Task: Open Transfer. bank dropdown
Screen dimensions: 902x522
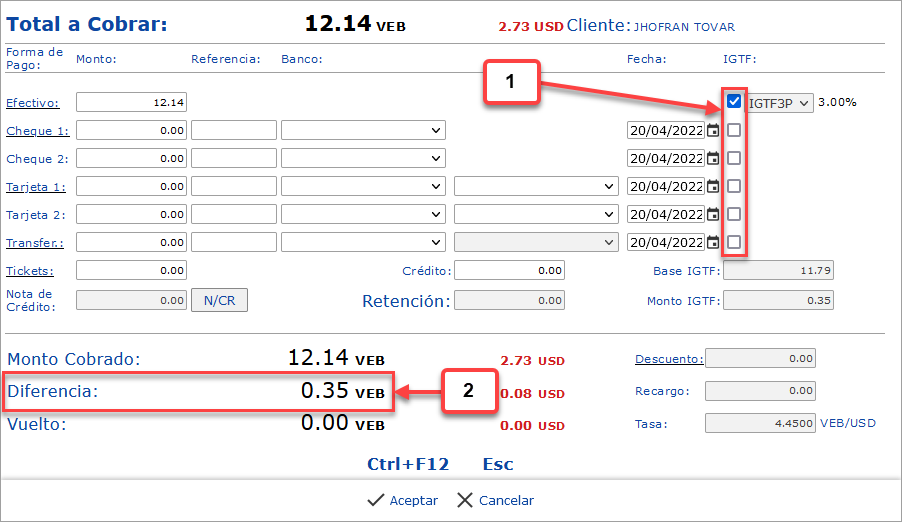Action: 363,242
